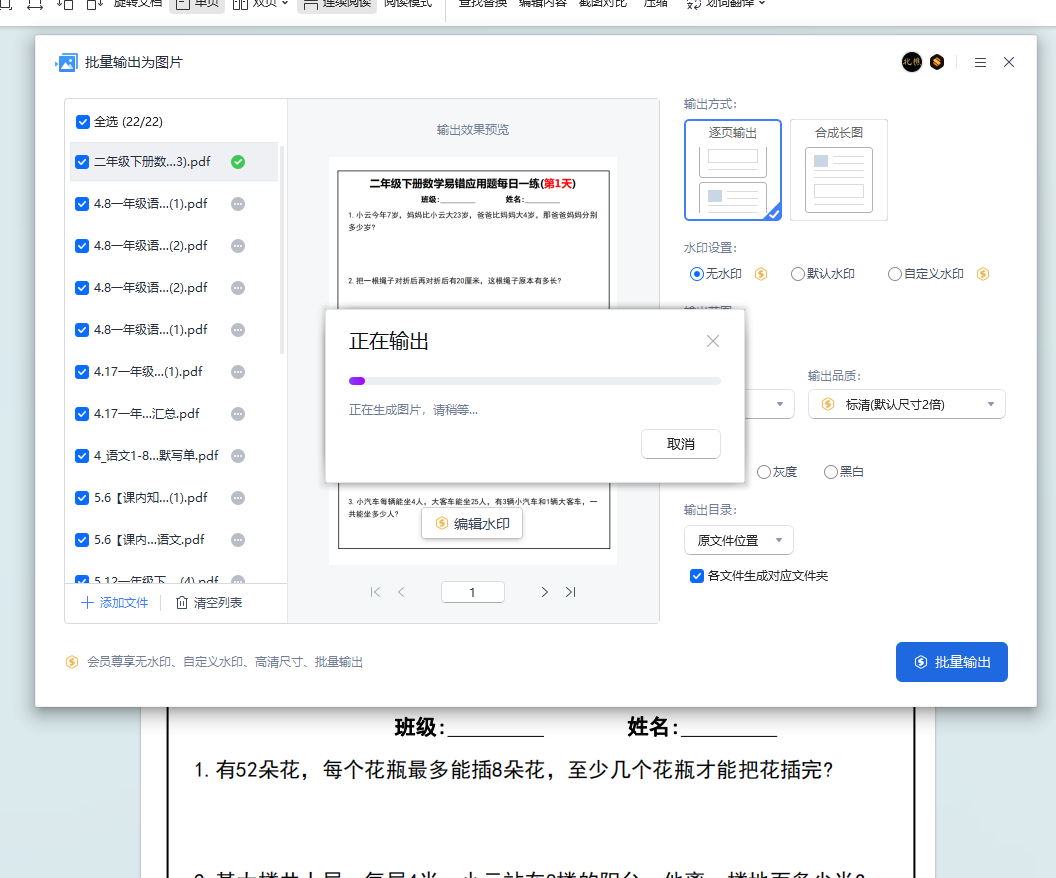Viewport: 1056px width, 878px height.
Task: Uncheck 各文件生成对应文件夹 option
Action: coord(696,576)
